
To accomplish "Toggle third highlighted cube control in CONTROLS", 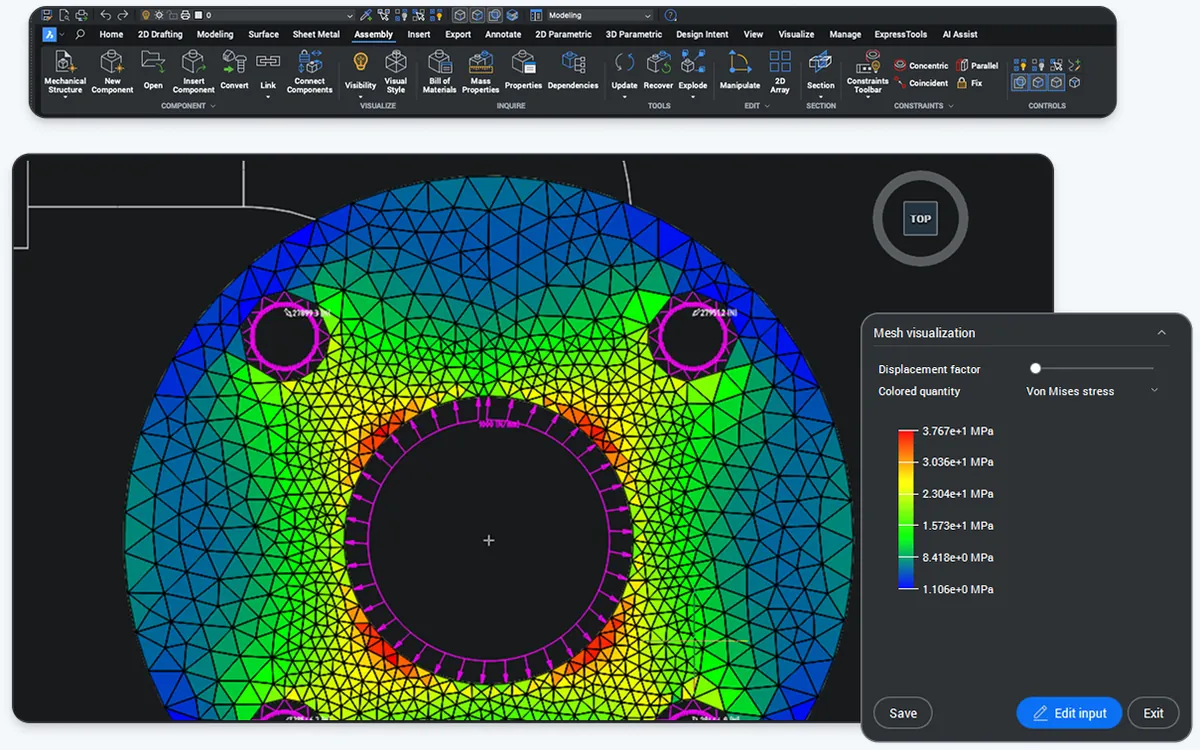I will tap(1056, 83).
